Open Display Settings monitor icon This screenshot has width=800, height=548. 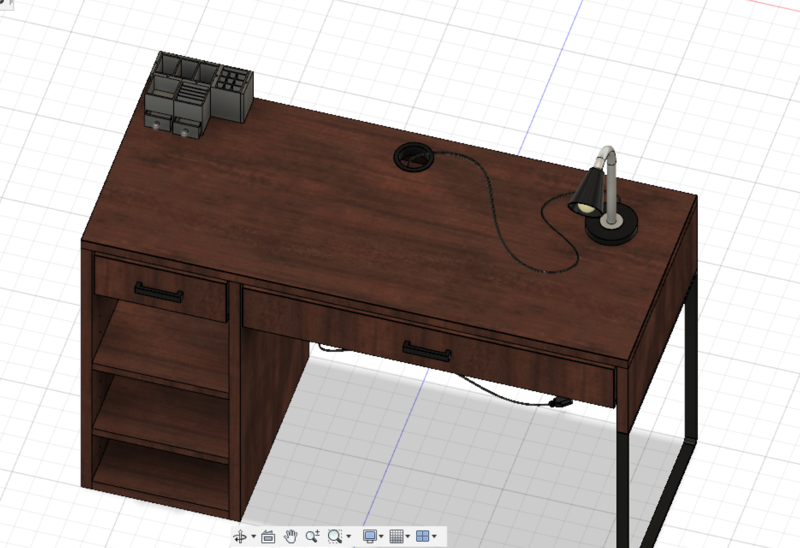[370, 536]
